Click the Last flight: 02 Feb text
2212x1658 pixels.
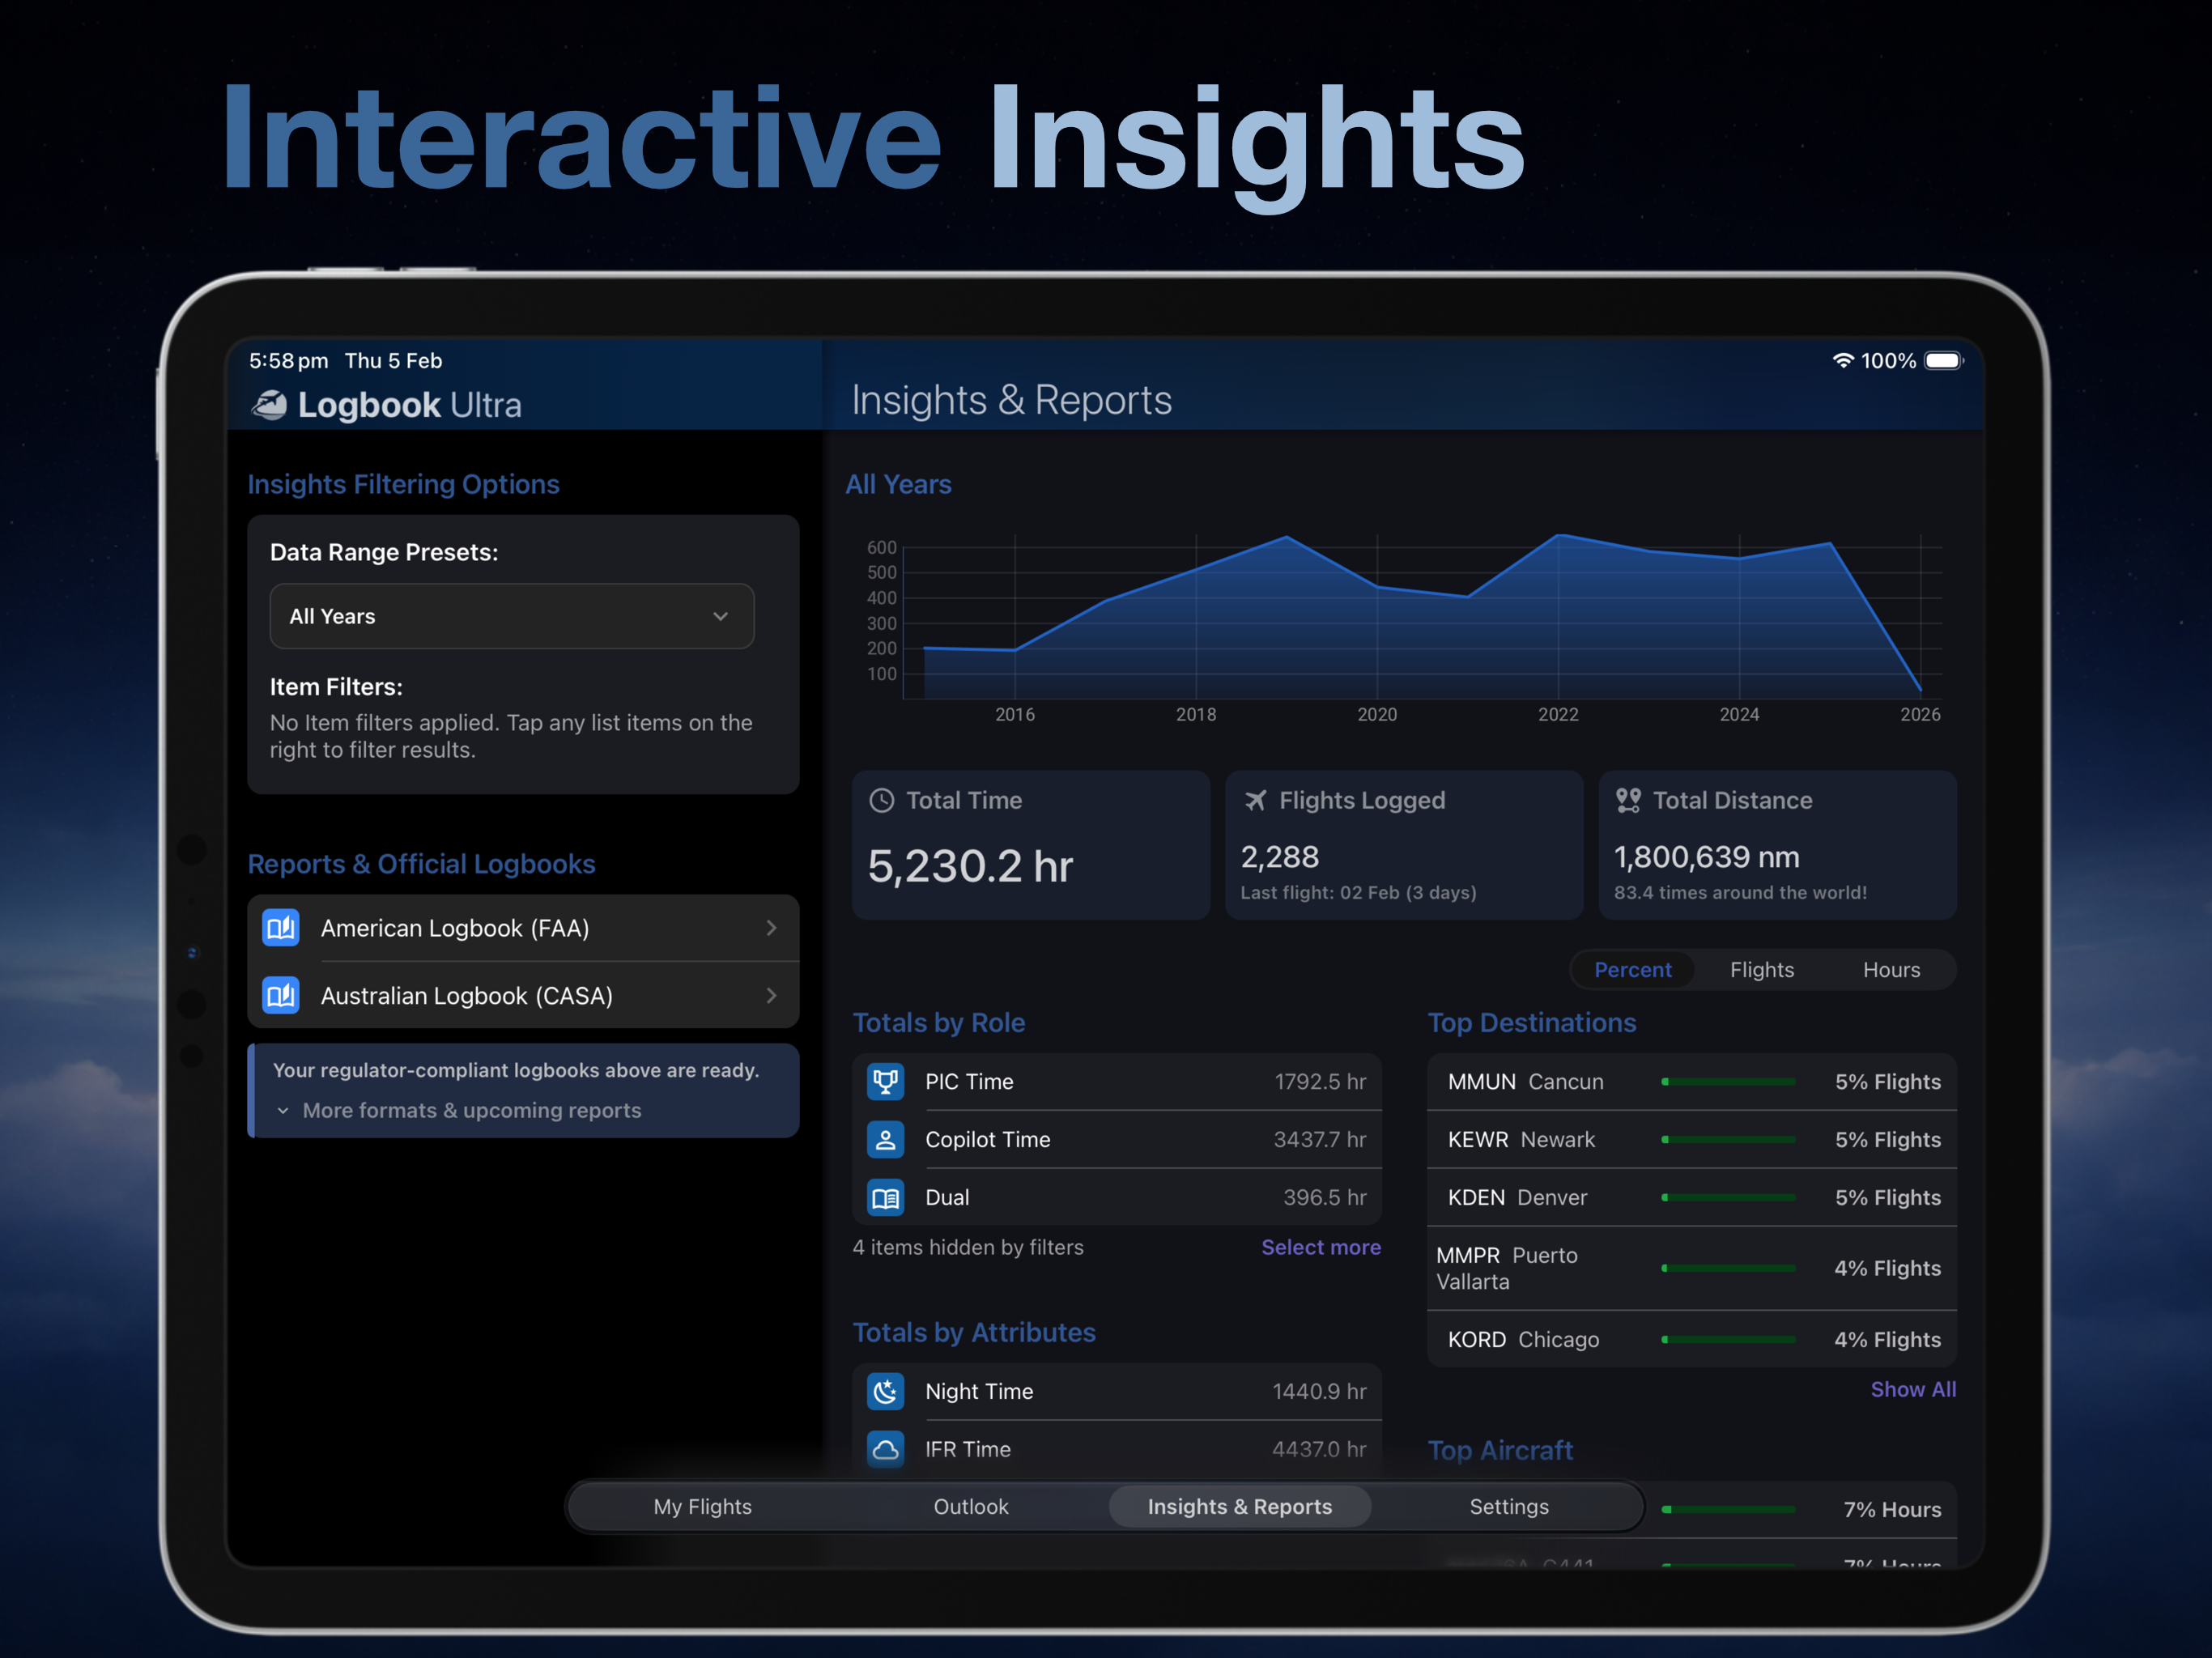coord(1359,893)
